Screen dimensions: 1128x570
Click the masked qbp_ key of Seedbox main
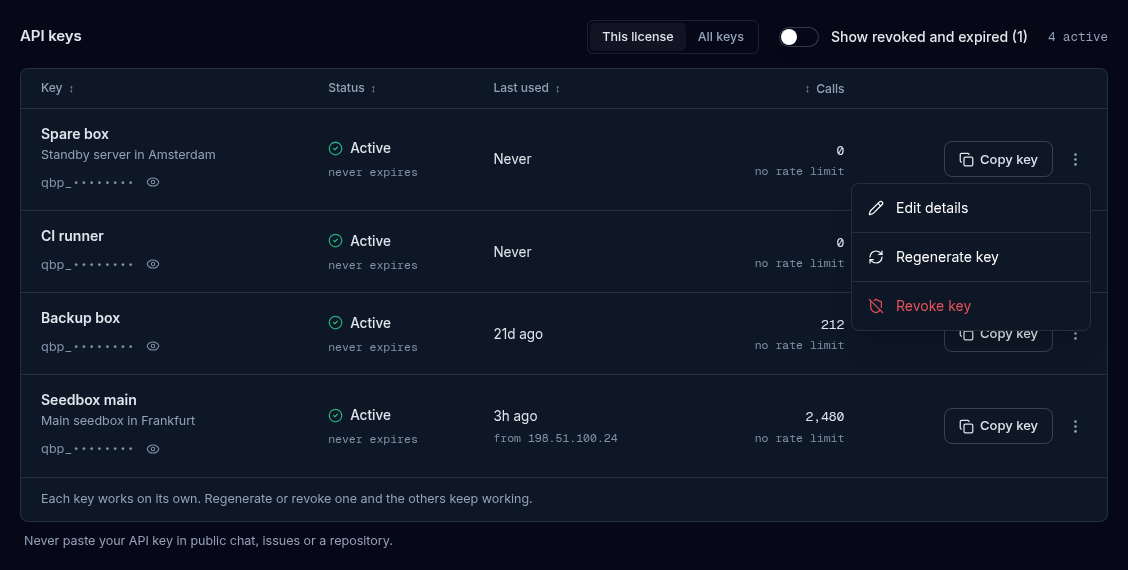tap(87, 450)
